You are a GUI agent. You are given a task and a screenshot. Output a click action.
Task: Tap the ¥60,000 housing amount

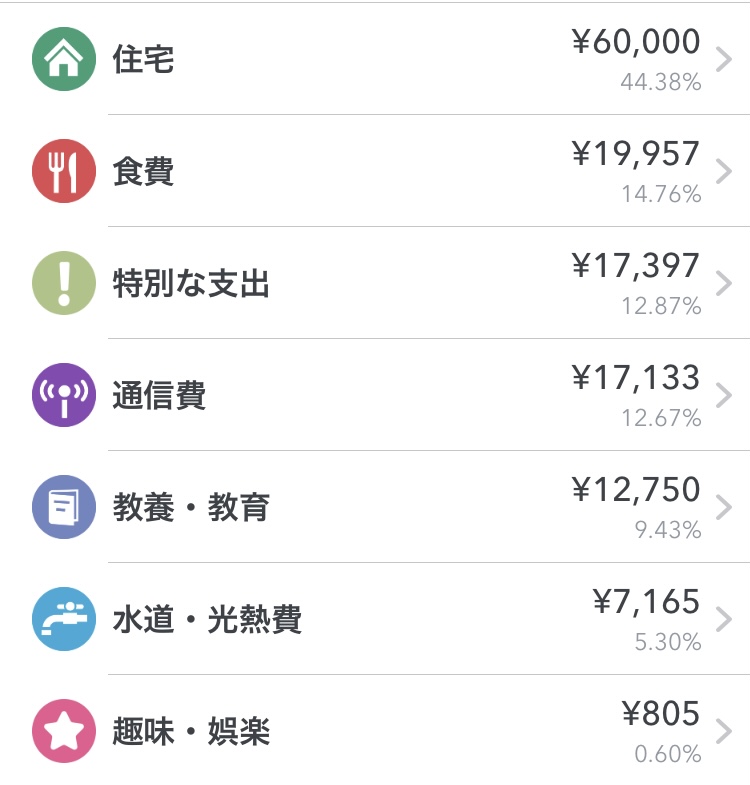tap(636, 42)
